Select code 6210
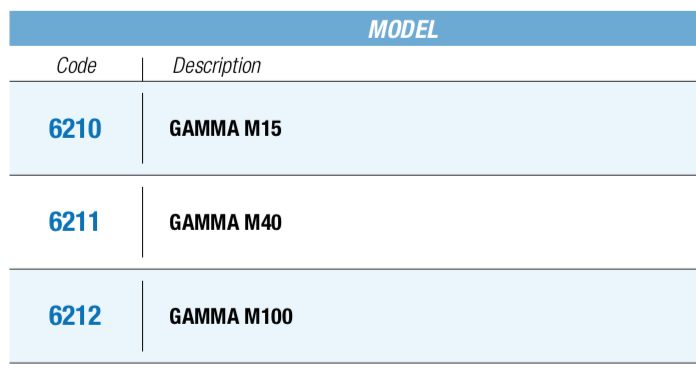Viewport: 696px width, 372px height. 75,129
